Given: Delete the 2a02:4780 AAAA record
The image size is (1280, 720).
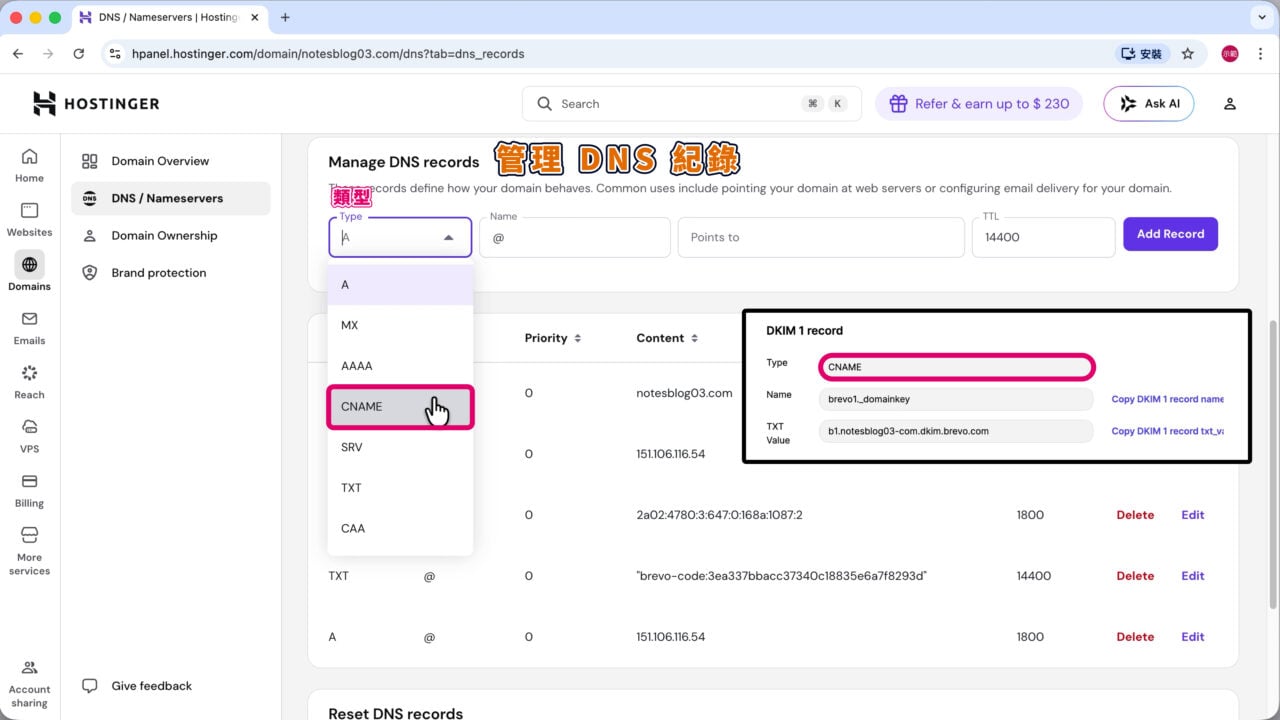Looking at the screenshot, I should pos(1135,515).
